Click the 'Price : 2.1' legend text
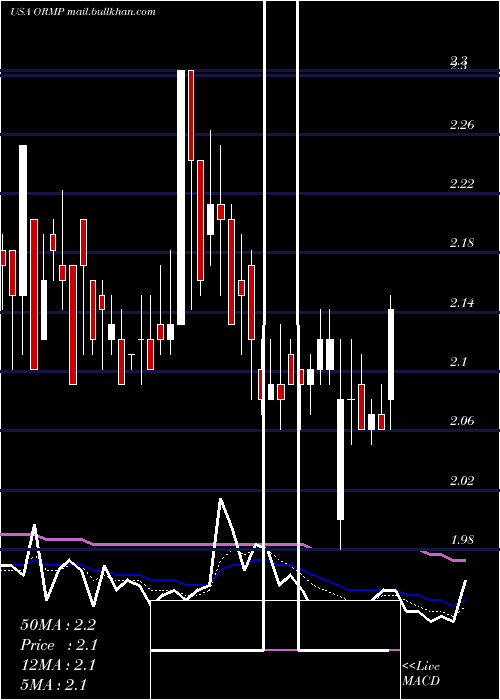This screenshot has width=500, height=700. tap(59, 645)
